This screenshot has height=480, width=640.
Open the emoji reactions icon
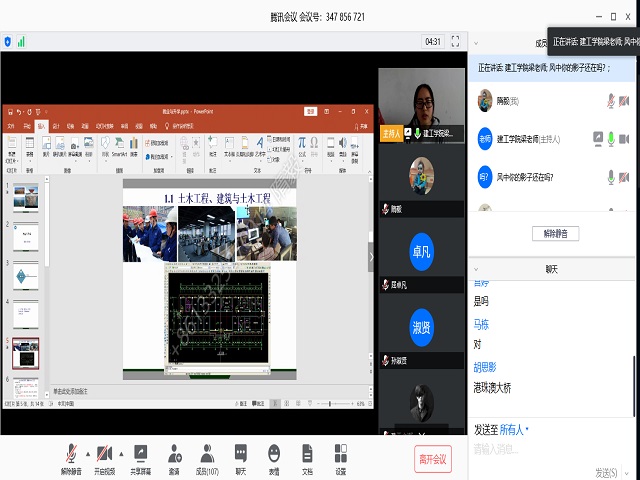point(274,455)
